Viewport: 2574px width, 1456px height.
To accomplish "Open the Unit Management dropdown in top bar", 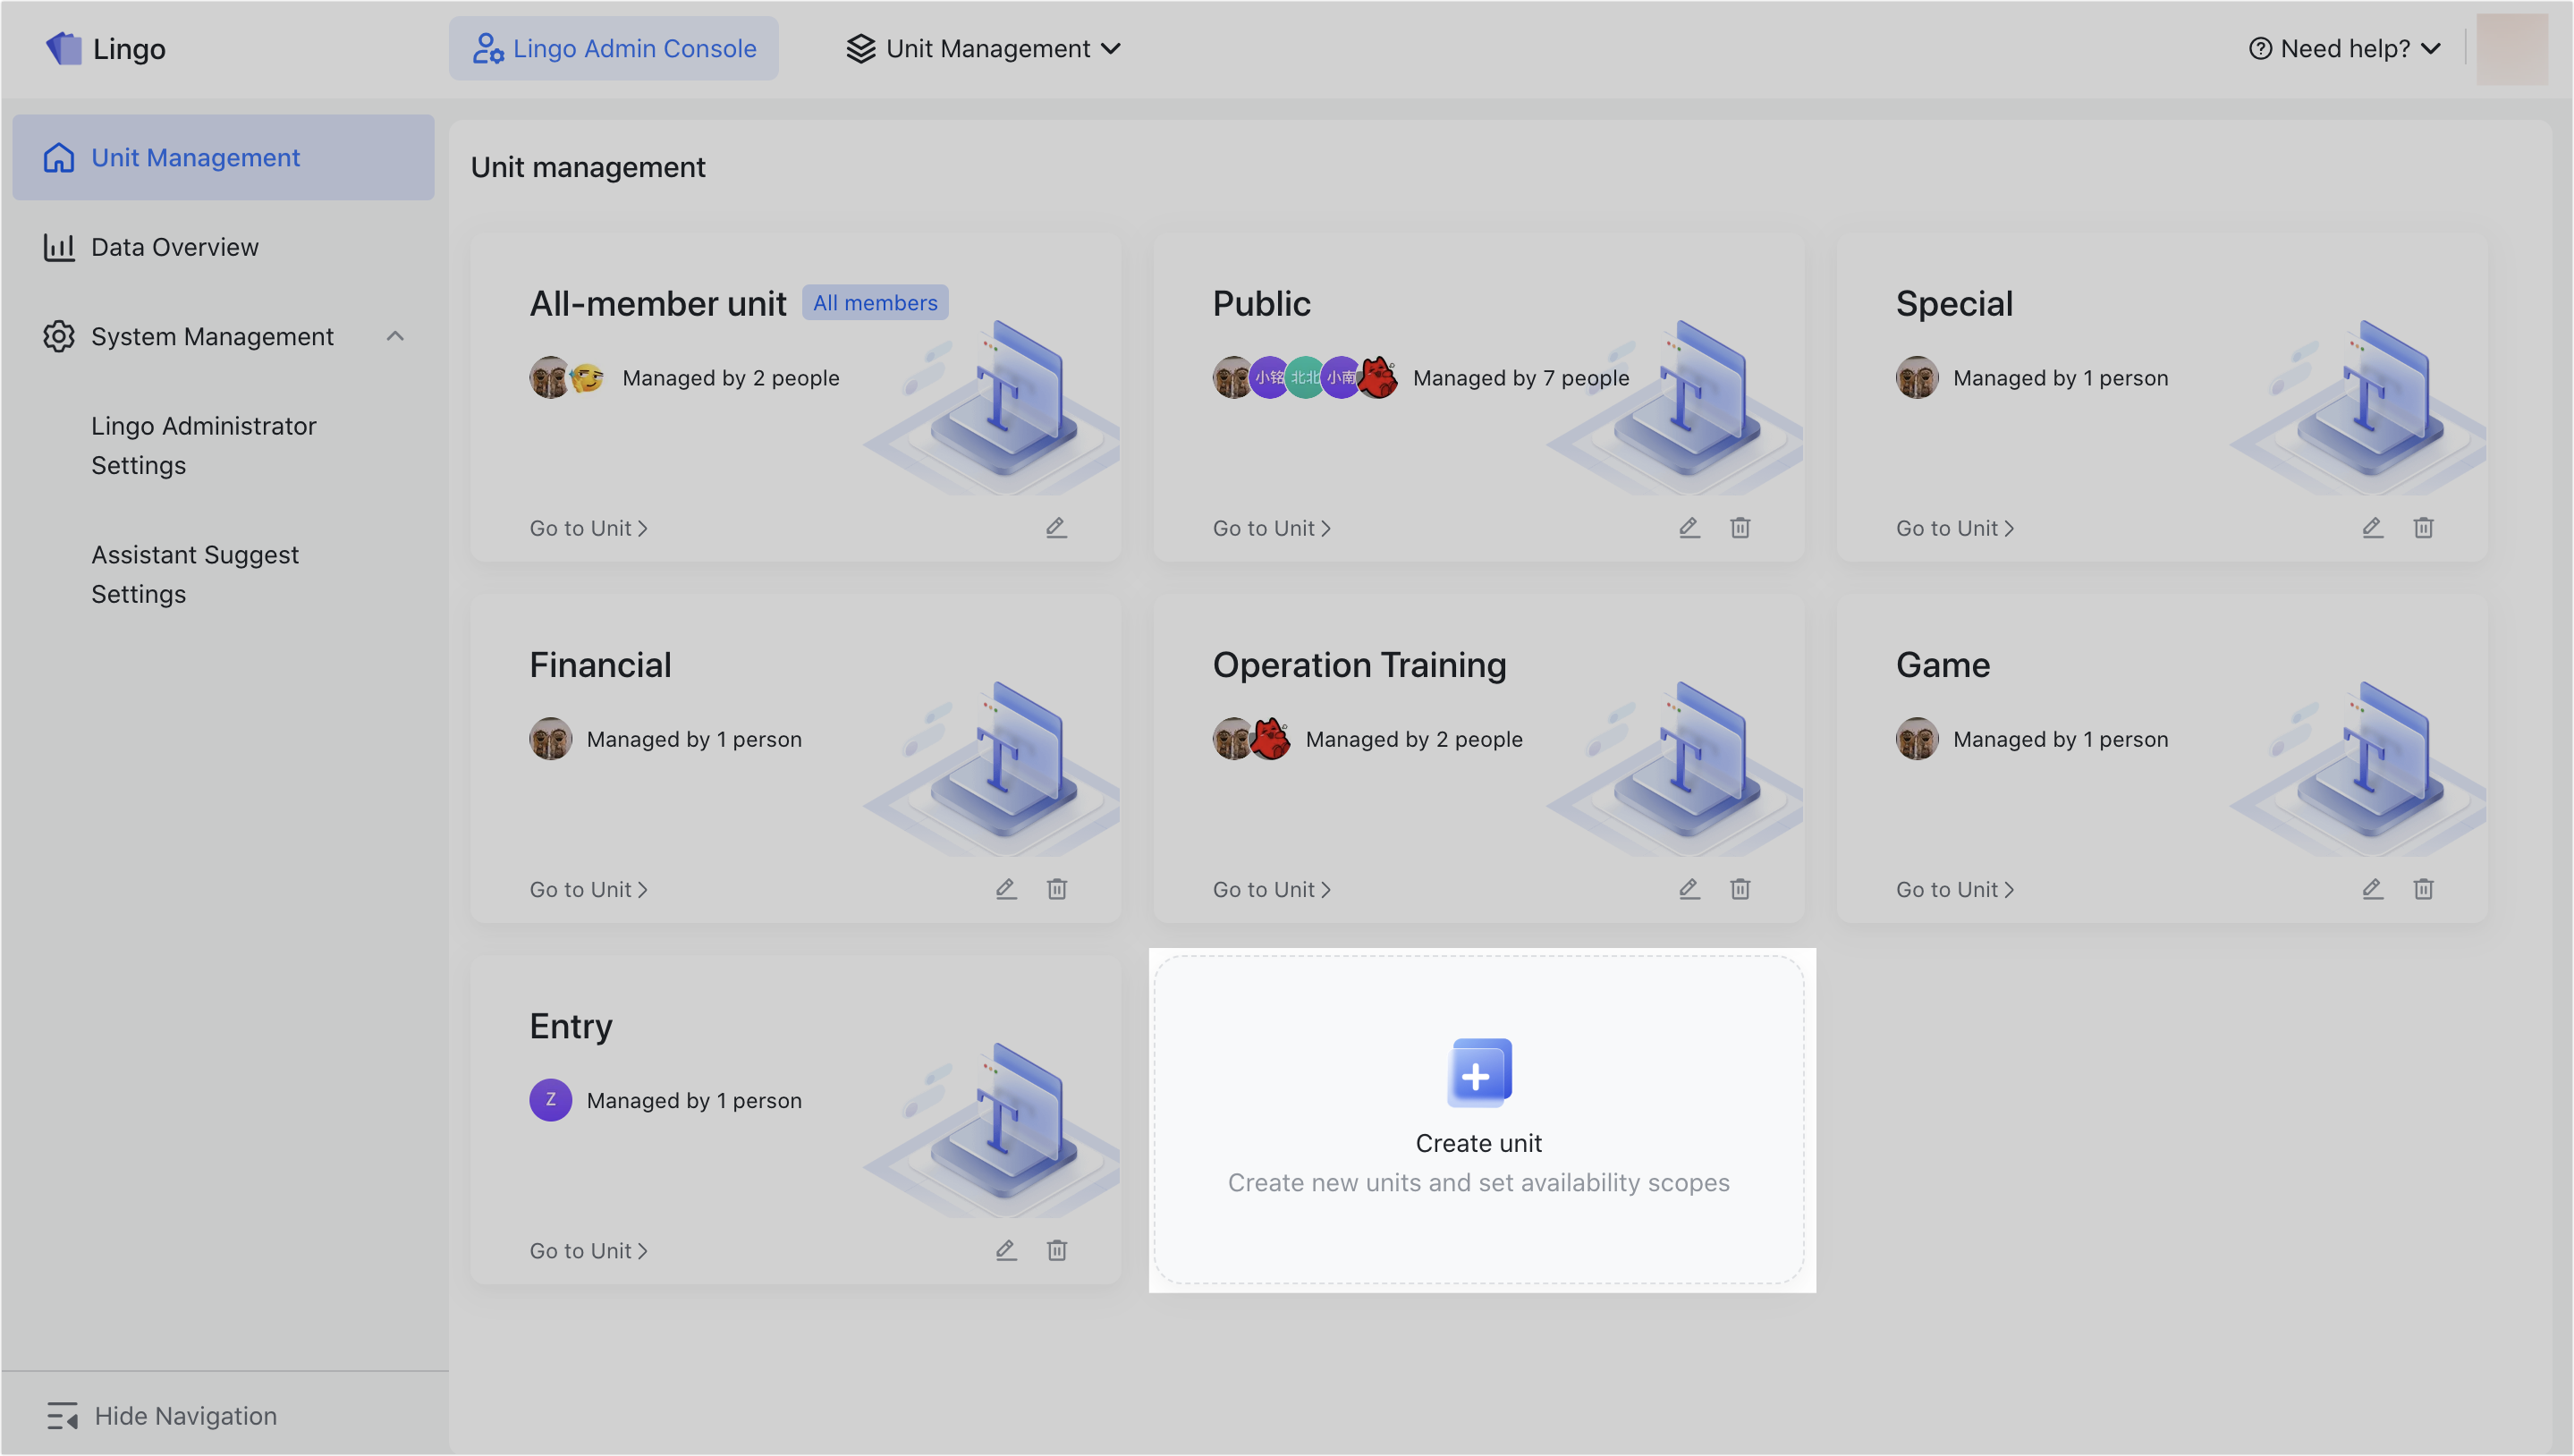I will click(983, 48).
